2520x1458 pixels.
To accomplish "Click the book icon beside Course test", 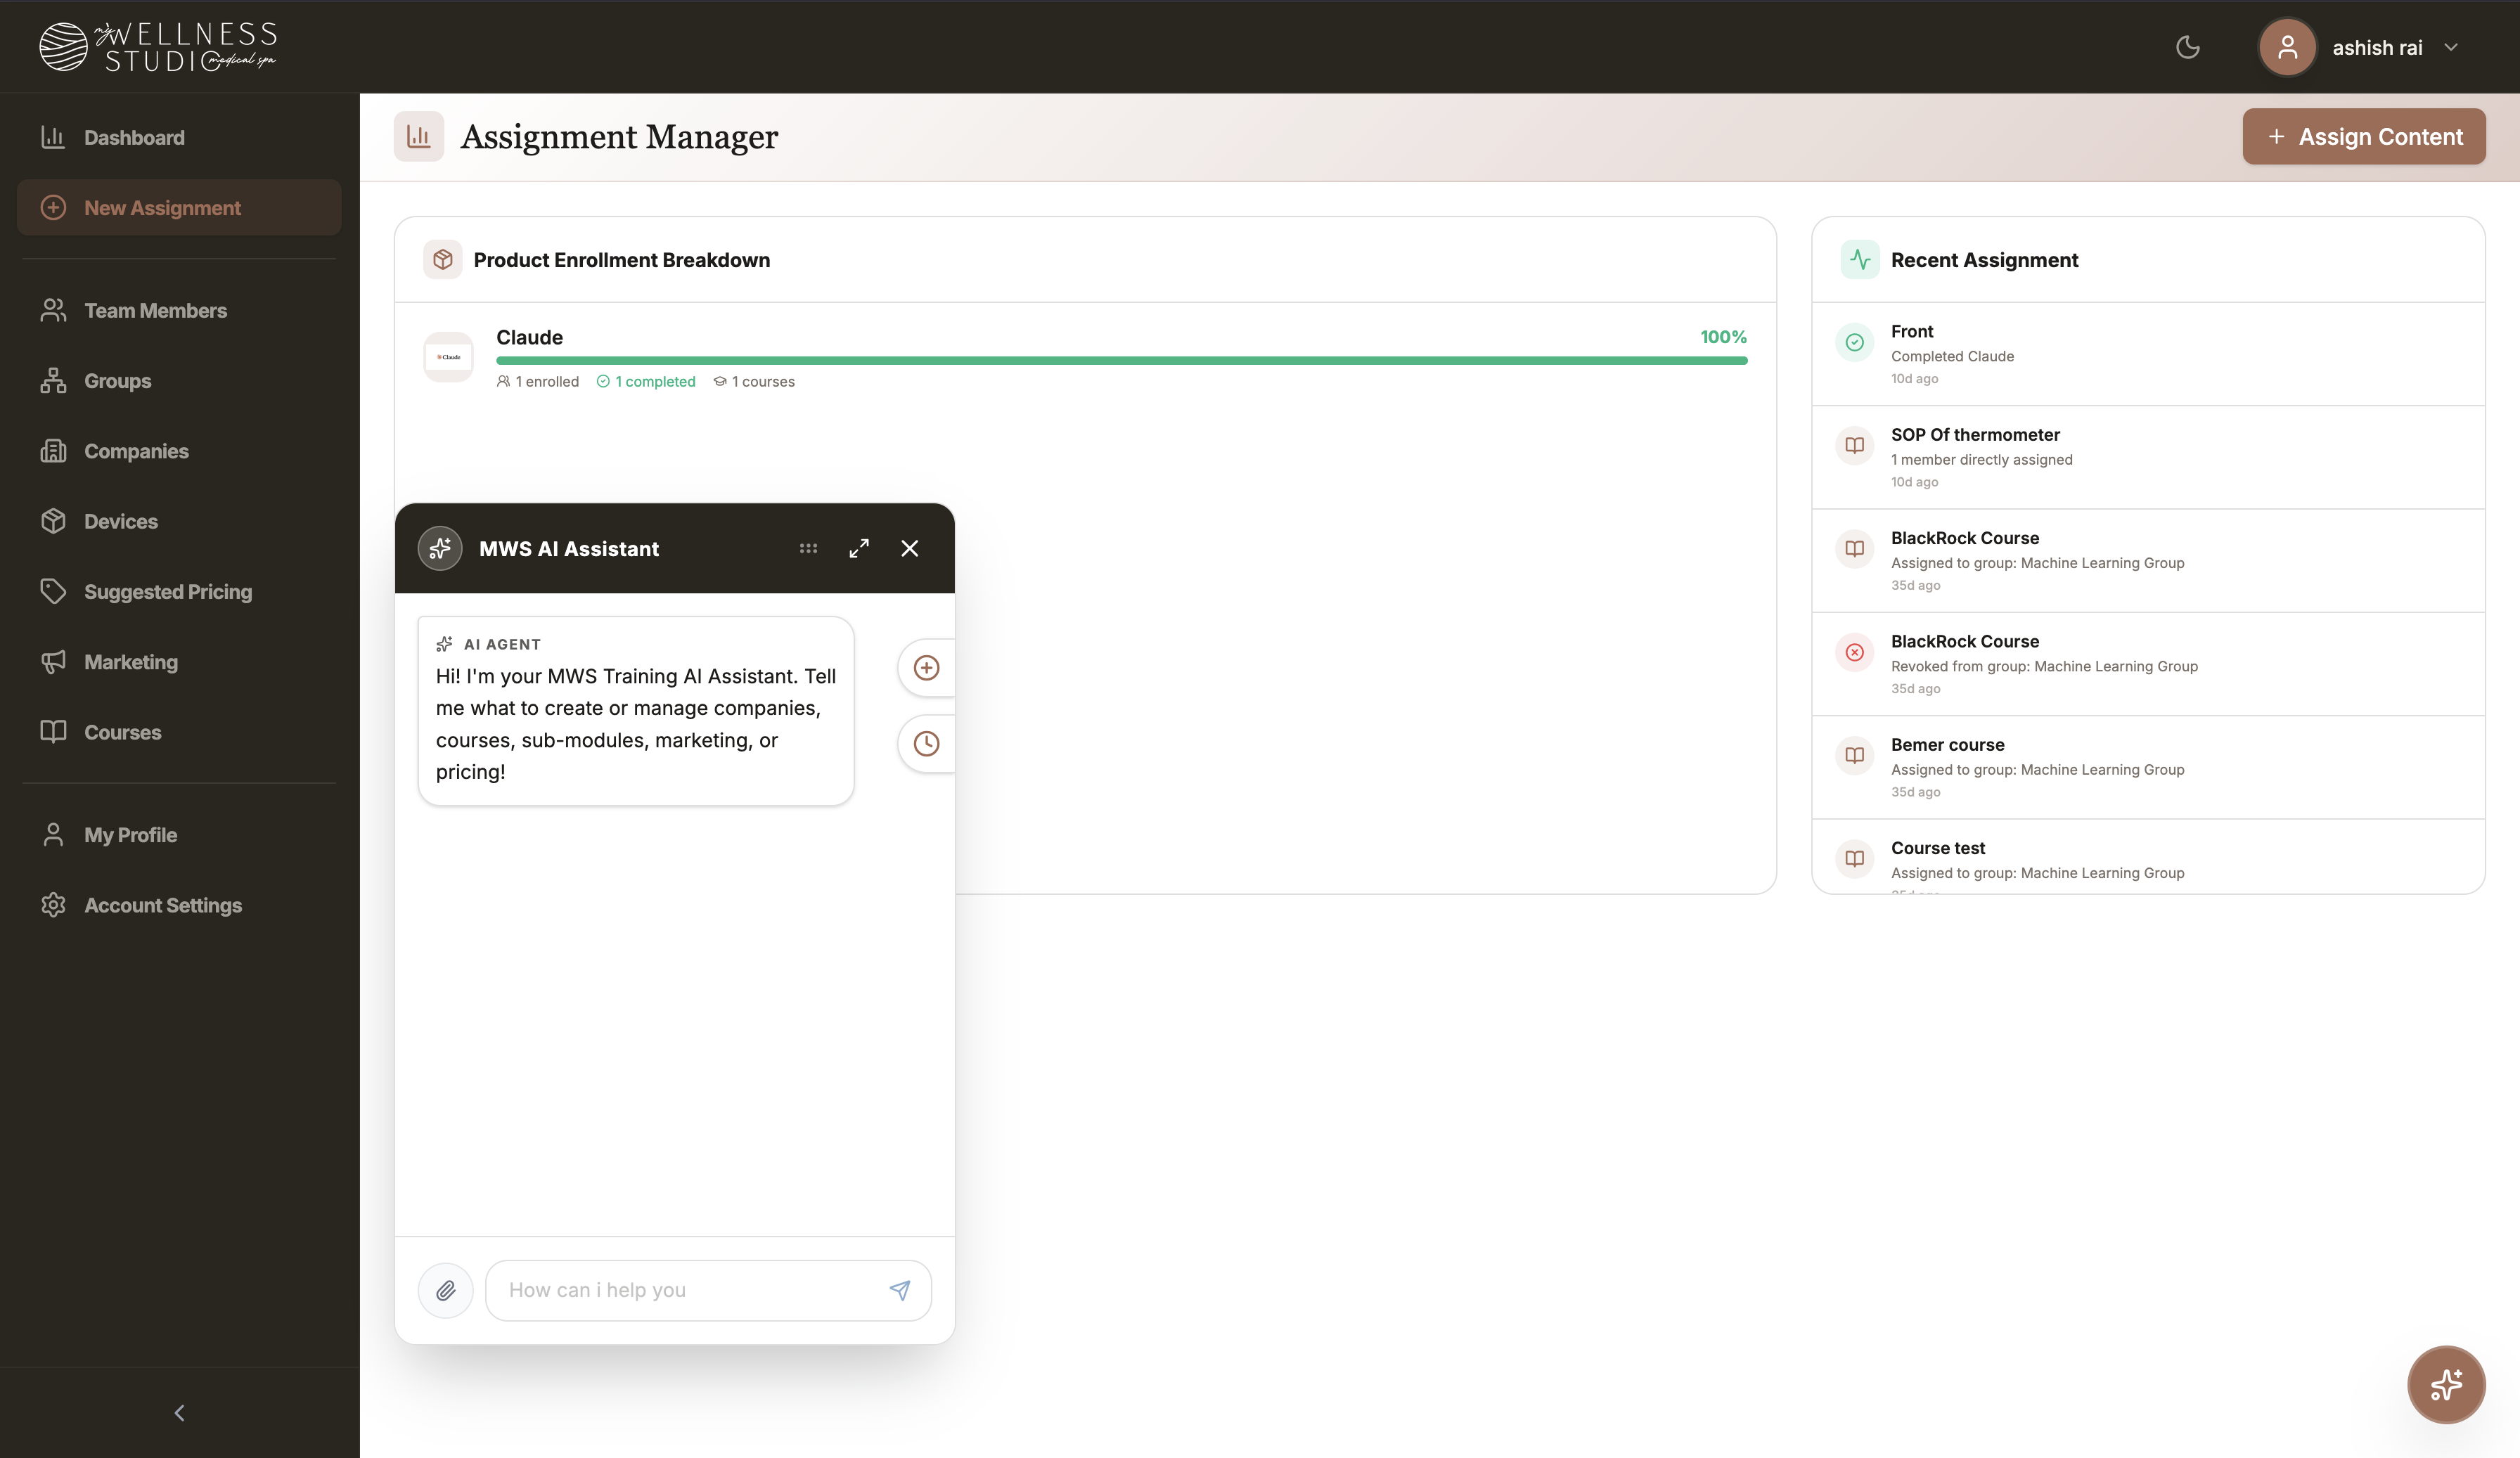I will pos(1854,858).
